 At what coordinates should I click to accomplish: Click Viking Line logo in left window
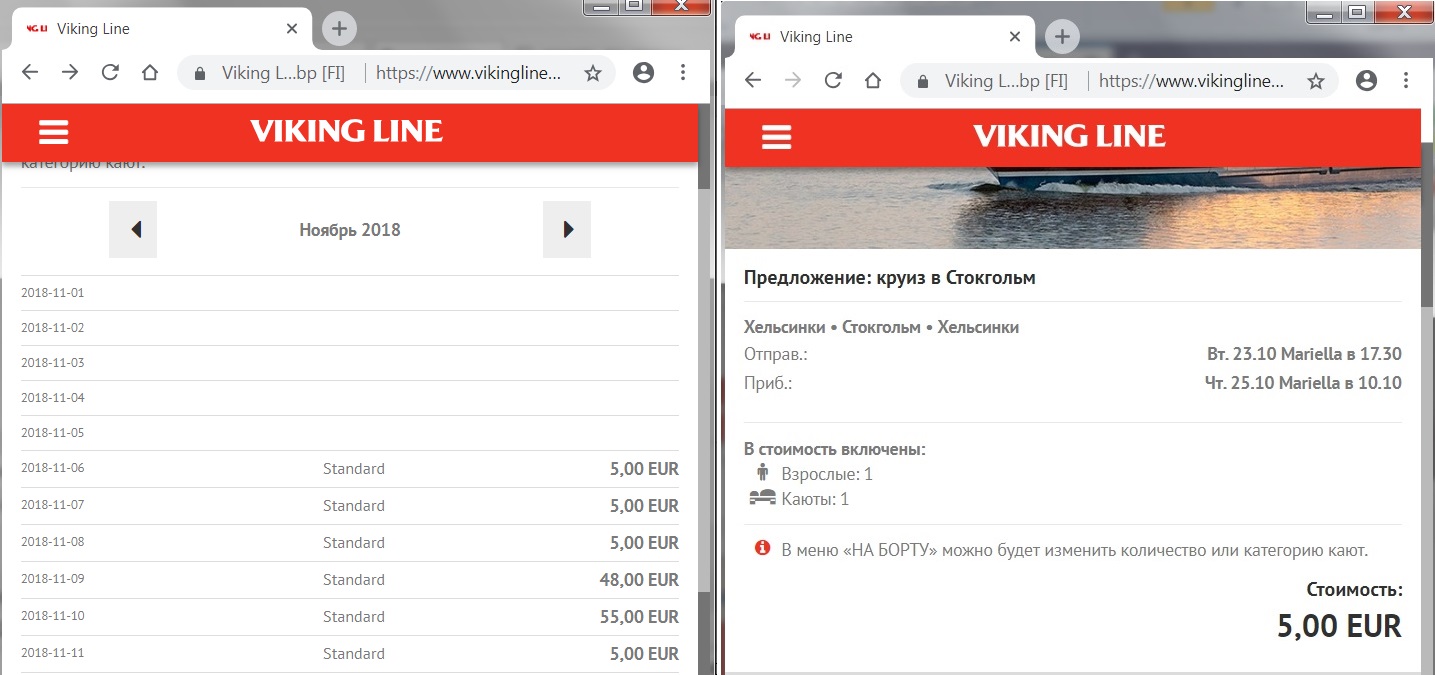point(346,131)
